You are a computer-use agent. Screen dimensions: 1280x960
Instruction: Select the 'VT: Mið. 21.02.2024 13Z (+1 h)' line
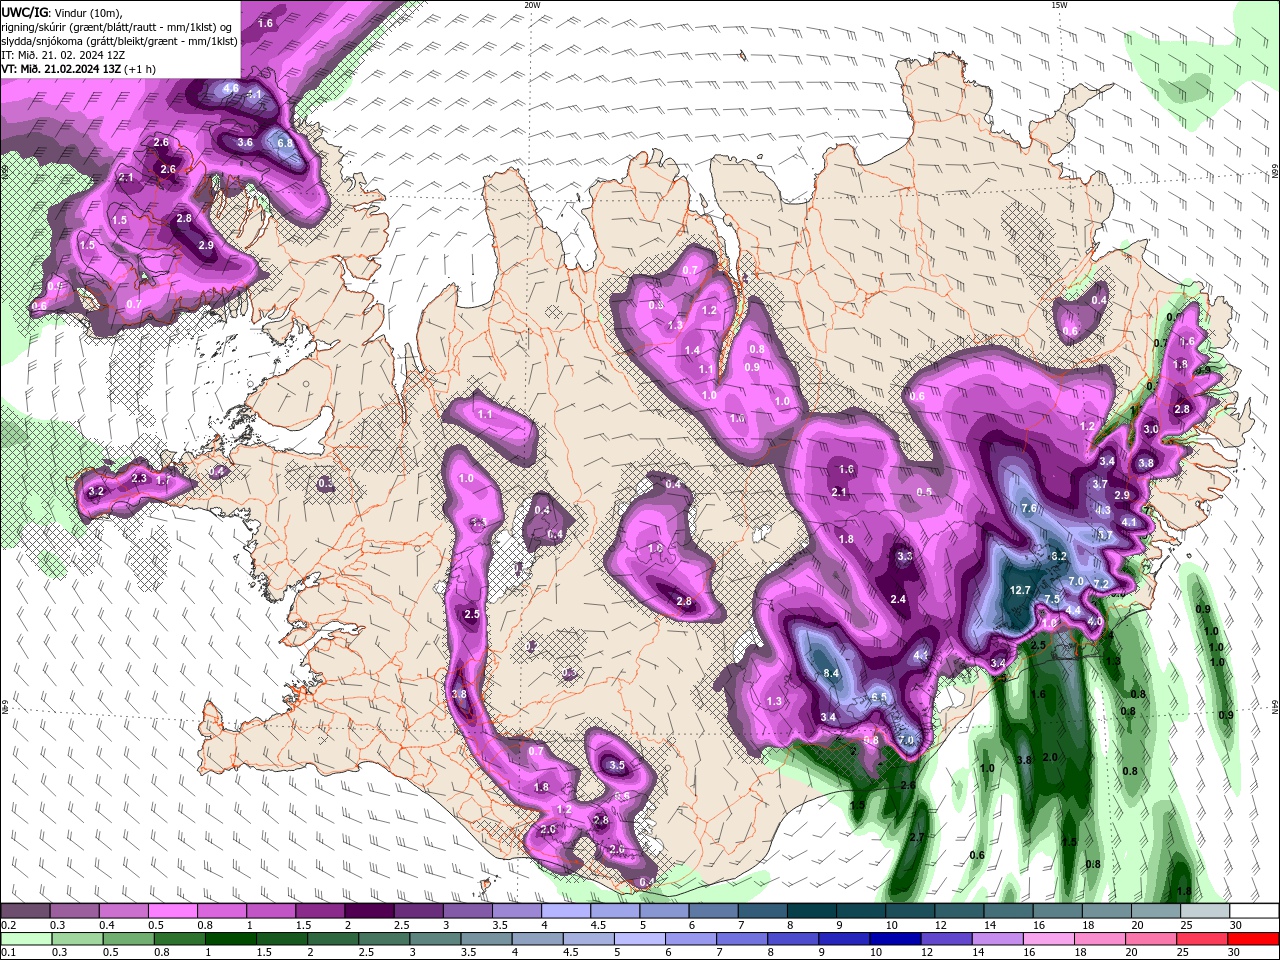[78, 69]
